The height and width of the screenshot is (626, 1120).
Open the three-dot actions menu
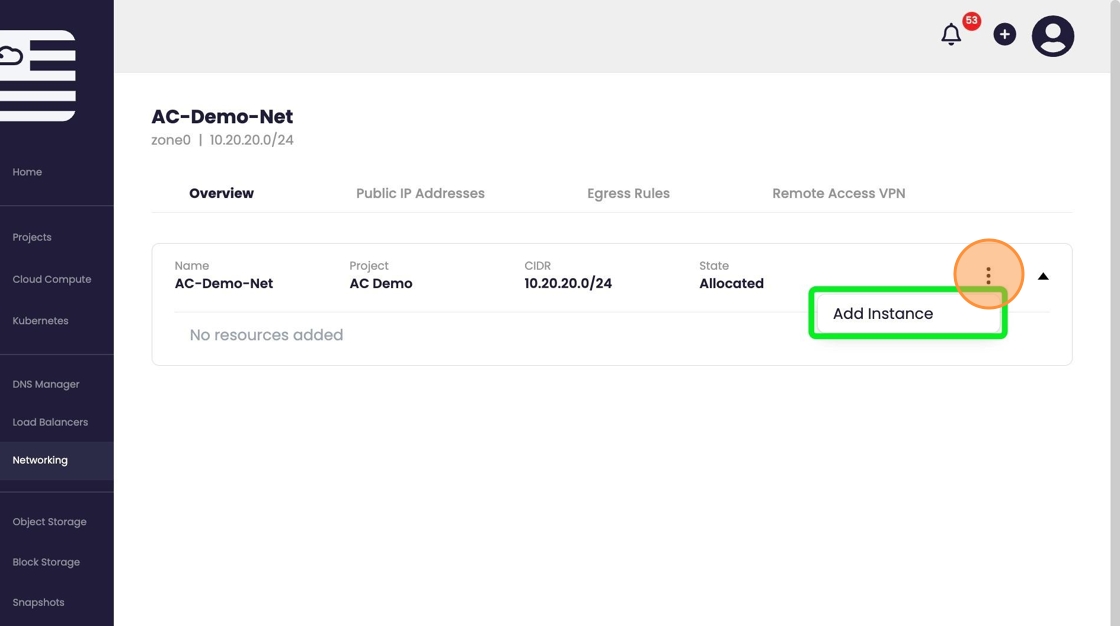(x=988, y=275)
